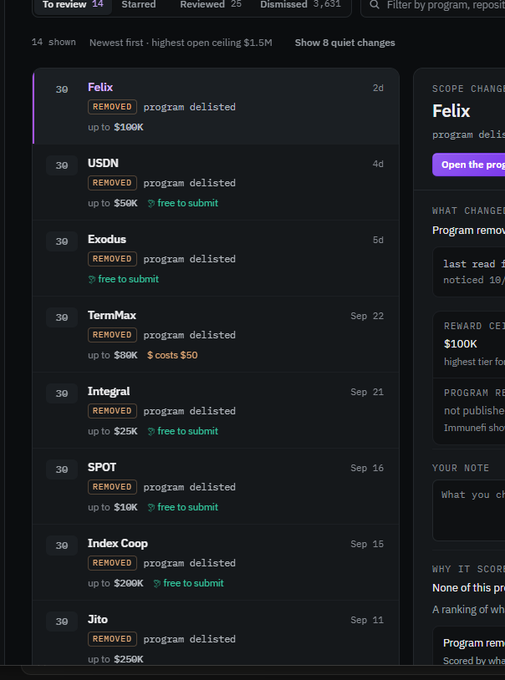Image resolution: width=505 pixels, height=680 pixels.
Task: Click the free to submit icon on Integral
Action: pyautogui.click(x=151, y=432)
